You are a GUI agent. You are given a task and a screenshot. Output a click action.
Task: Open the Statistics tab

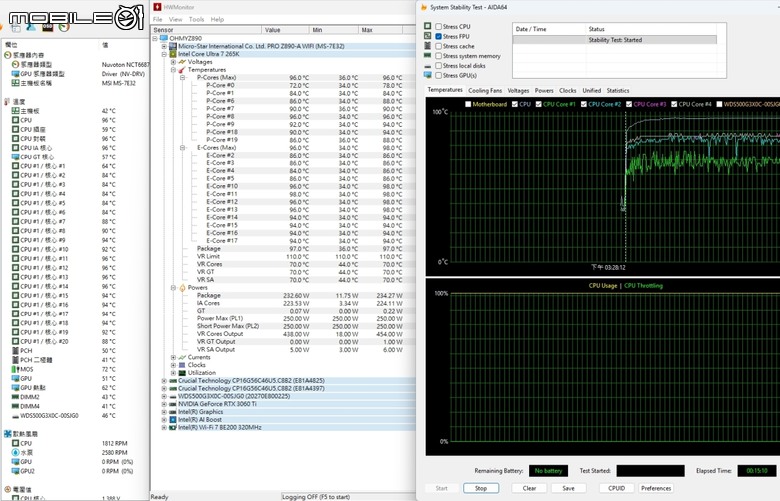[x=618, y=91]
